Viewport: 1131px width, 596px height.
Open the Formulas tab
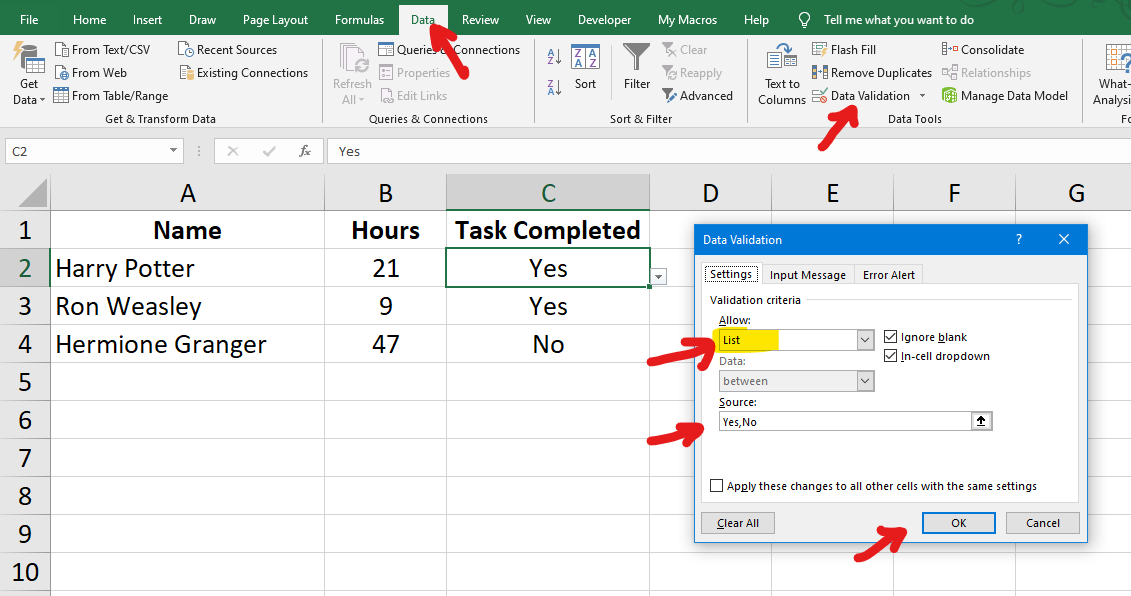click(359, 19)
